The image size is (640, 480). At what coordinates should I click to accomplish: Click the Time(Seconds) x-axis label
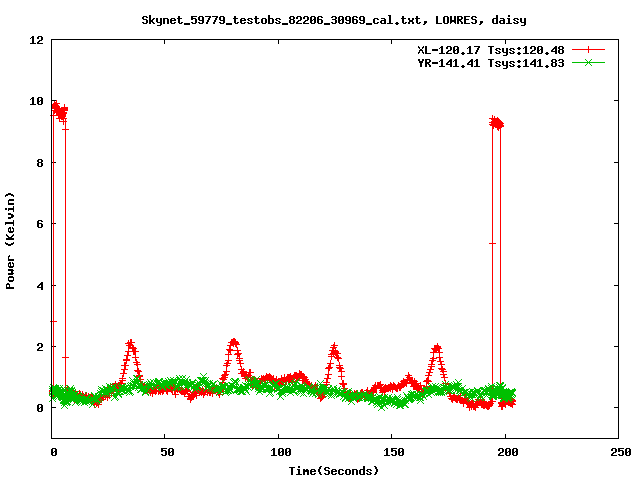[334, 471]
